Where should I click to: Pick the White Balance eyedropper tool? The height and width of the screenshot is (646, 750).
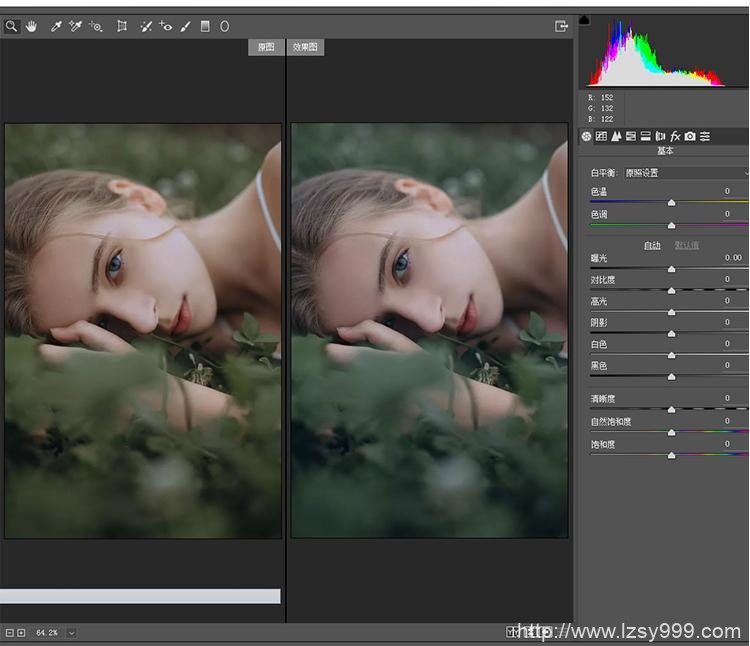click(56, 27)
